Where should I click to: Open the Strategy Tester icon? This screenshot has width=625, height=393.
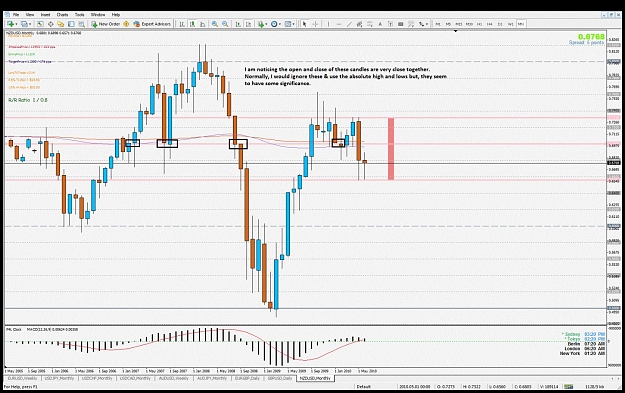[81, 24]
